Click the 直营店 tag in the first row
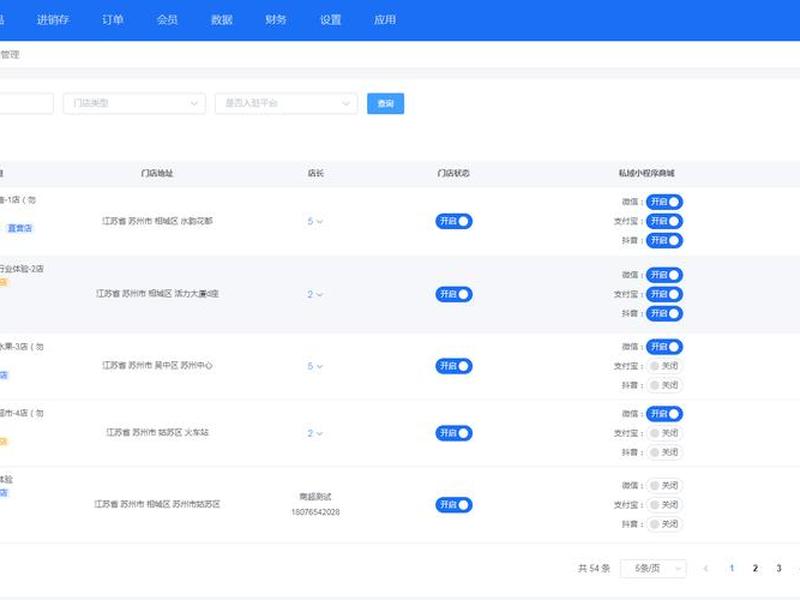 pyautogui.click(x=20, y=229)
